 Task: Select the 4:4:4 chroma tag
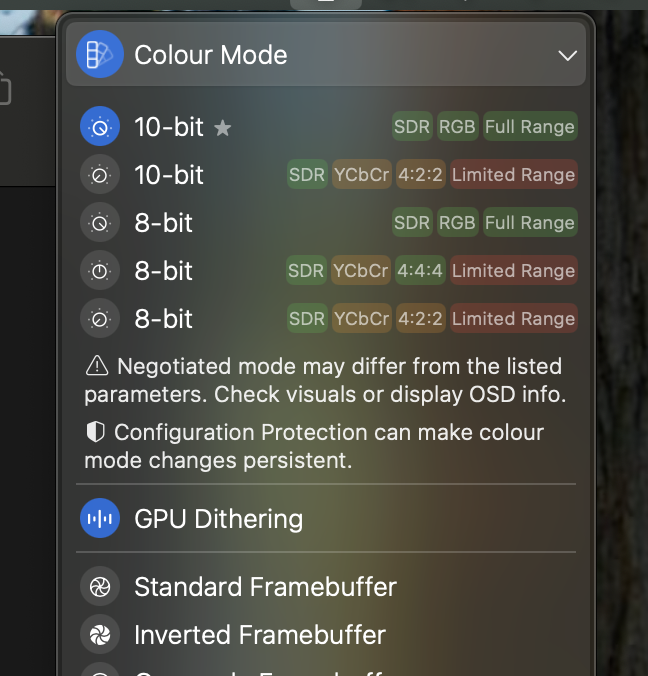pyautogui.click(x=420, y=271)
